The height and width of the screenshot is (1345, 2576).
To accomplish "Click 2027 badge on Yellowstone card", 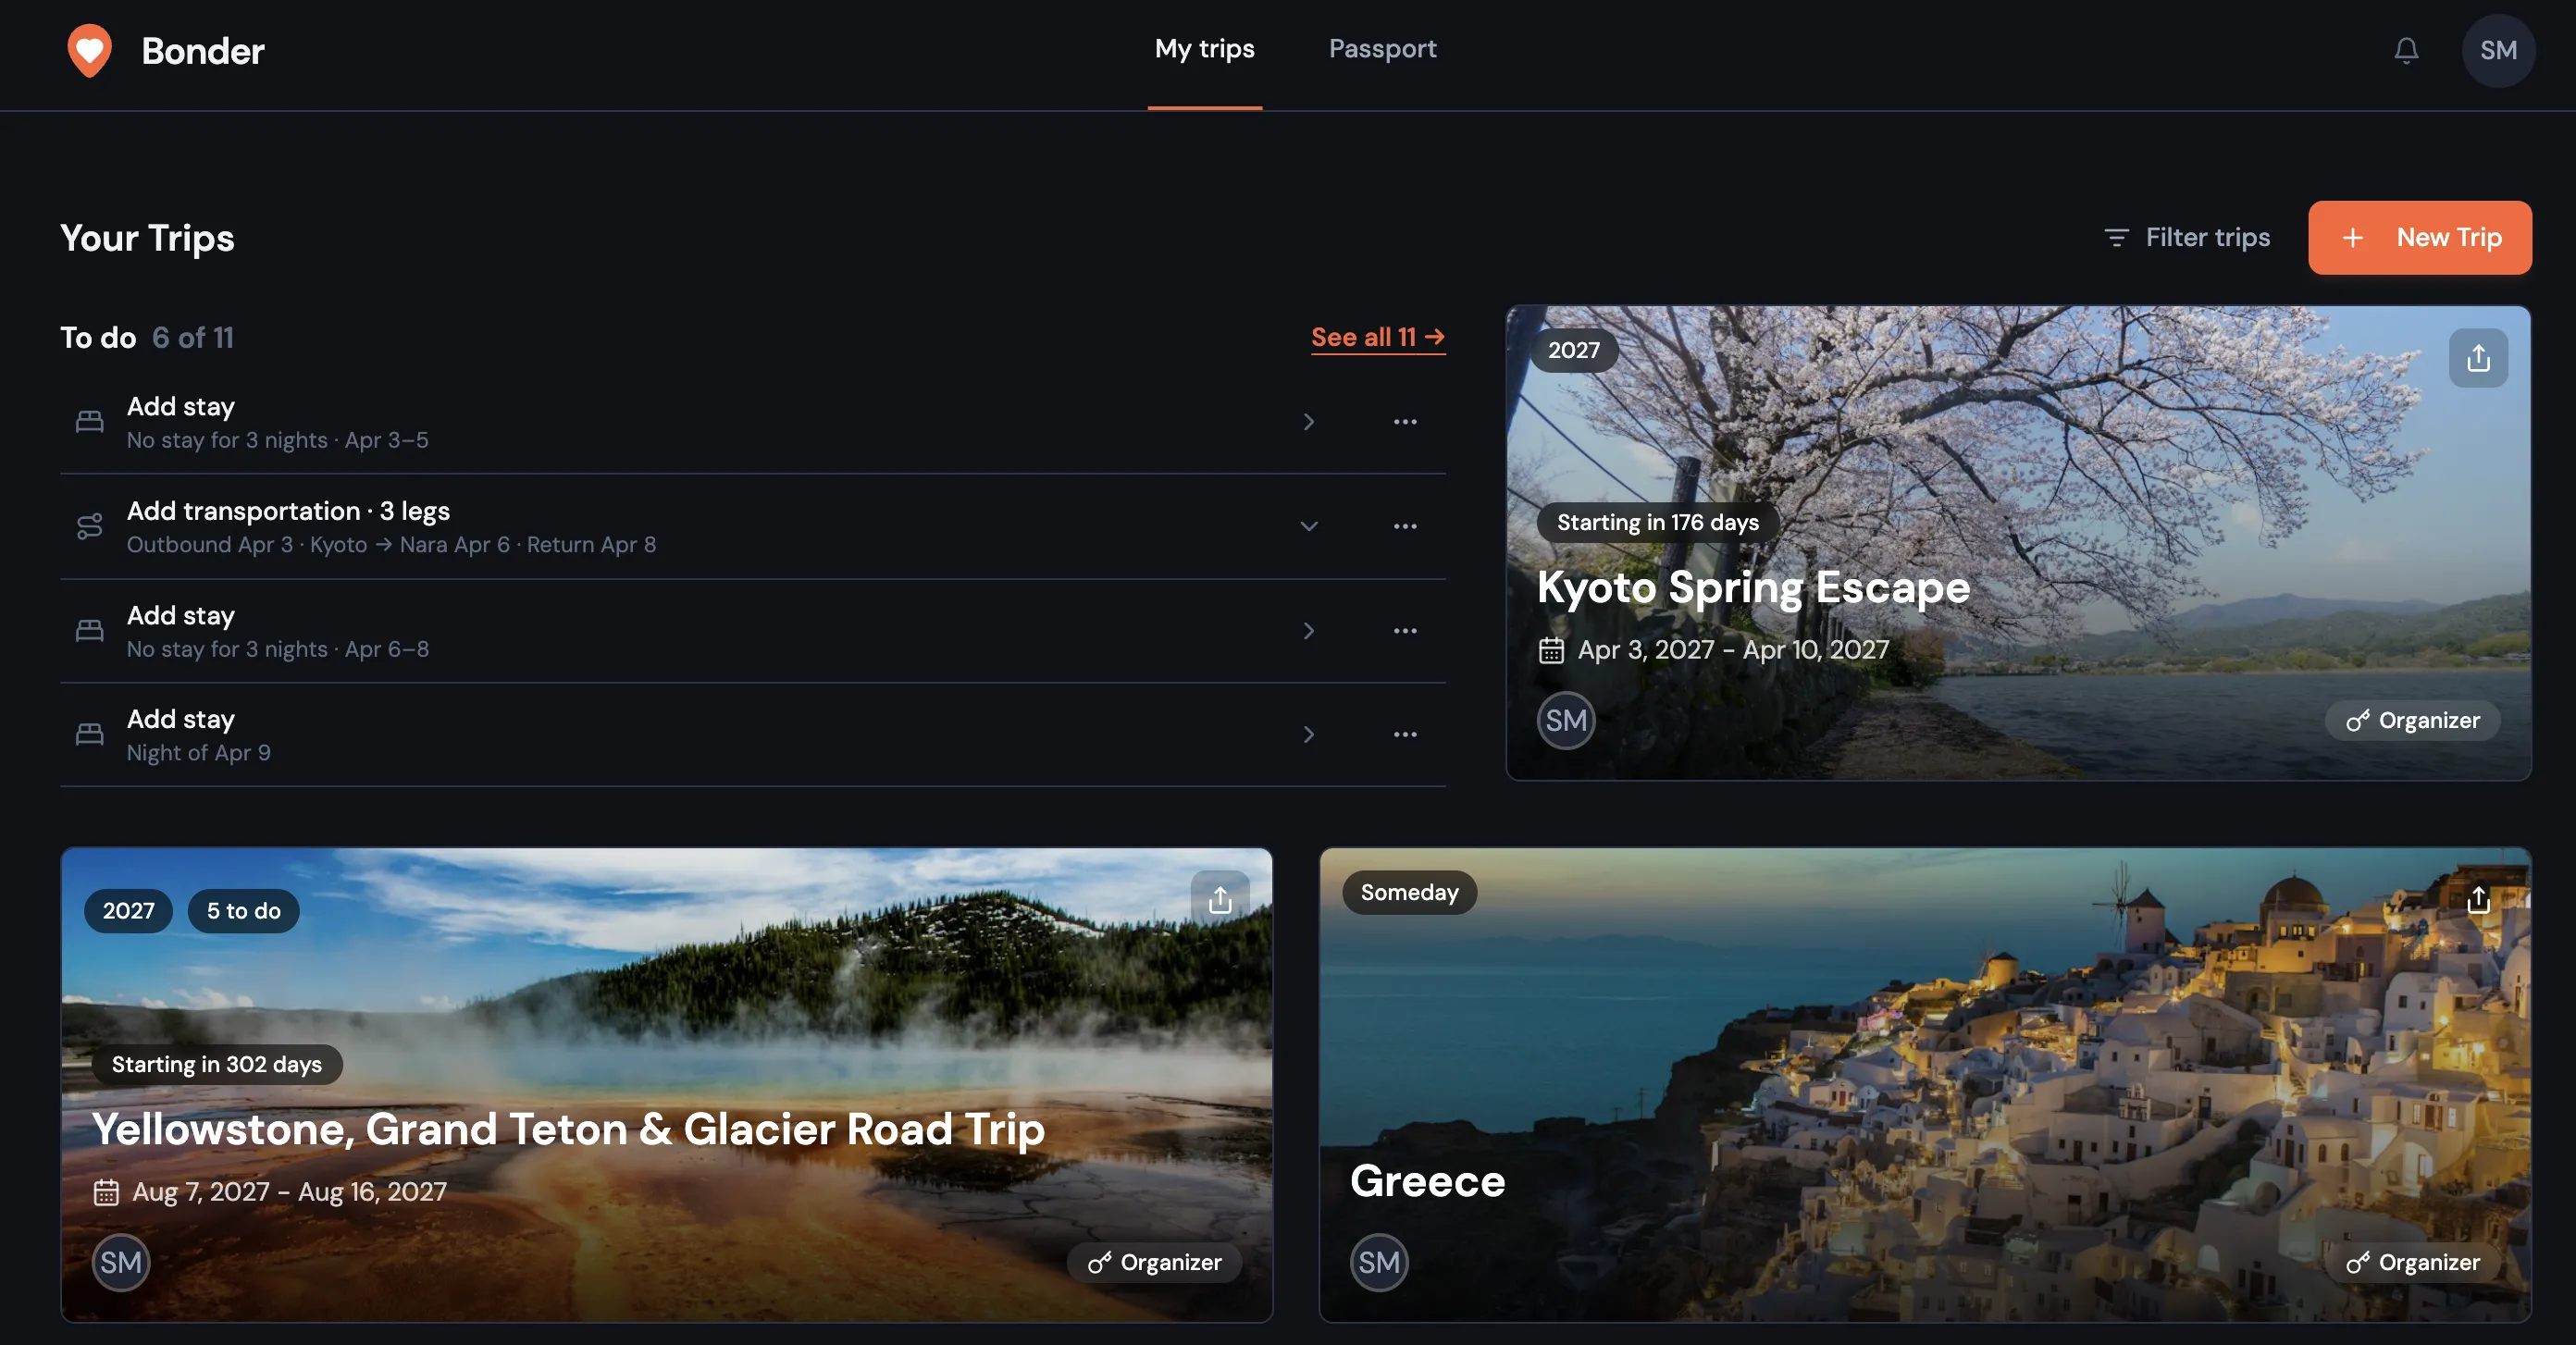I will (128, 911).
